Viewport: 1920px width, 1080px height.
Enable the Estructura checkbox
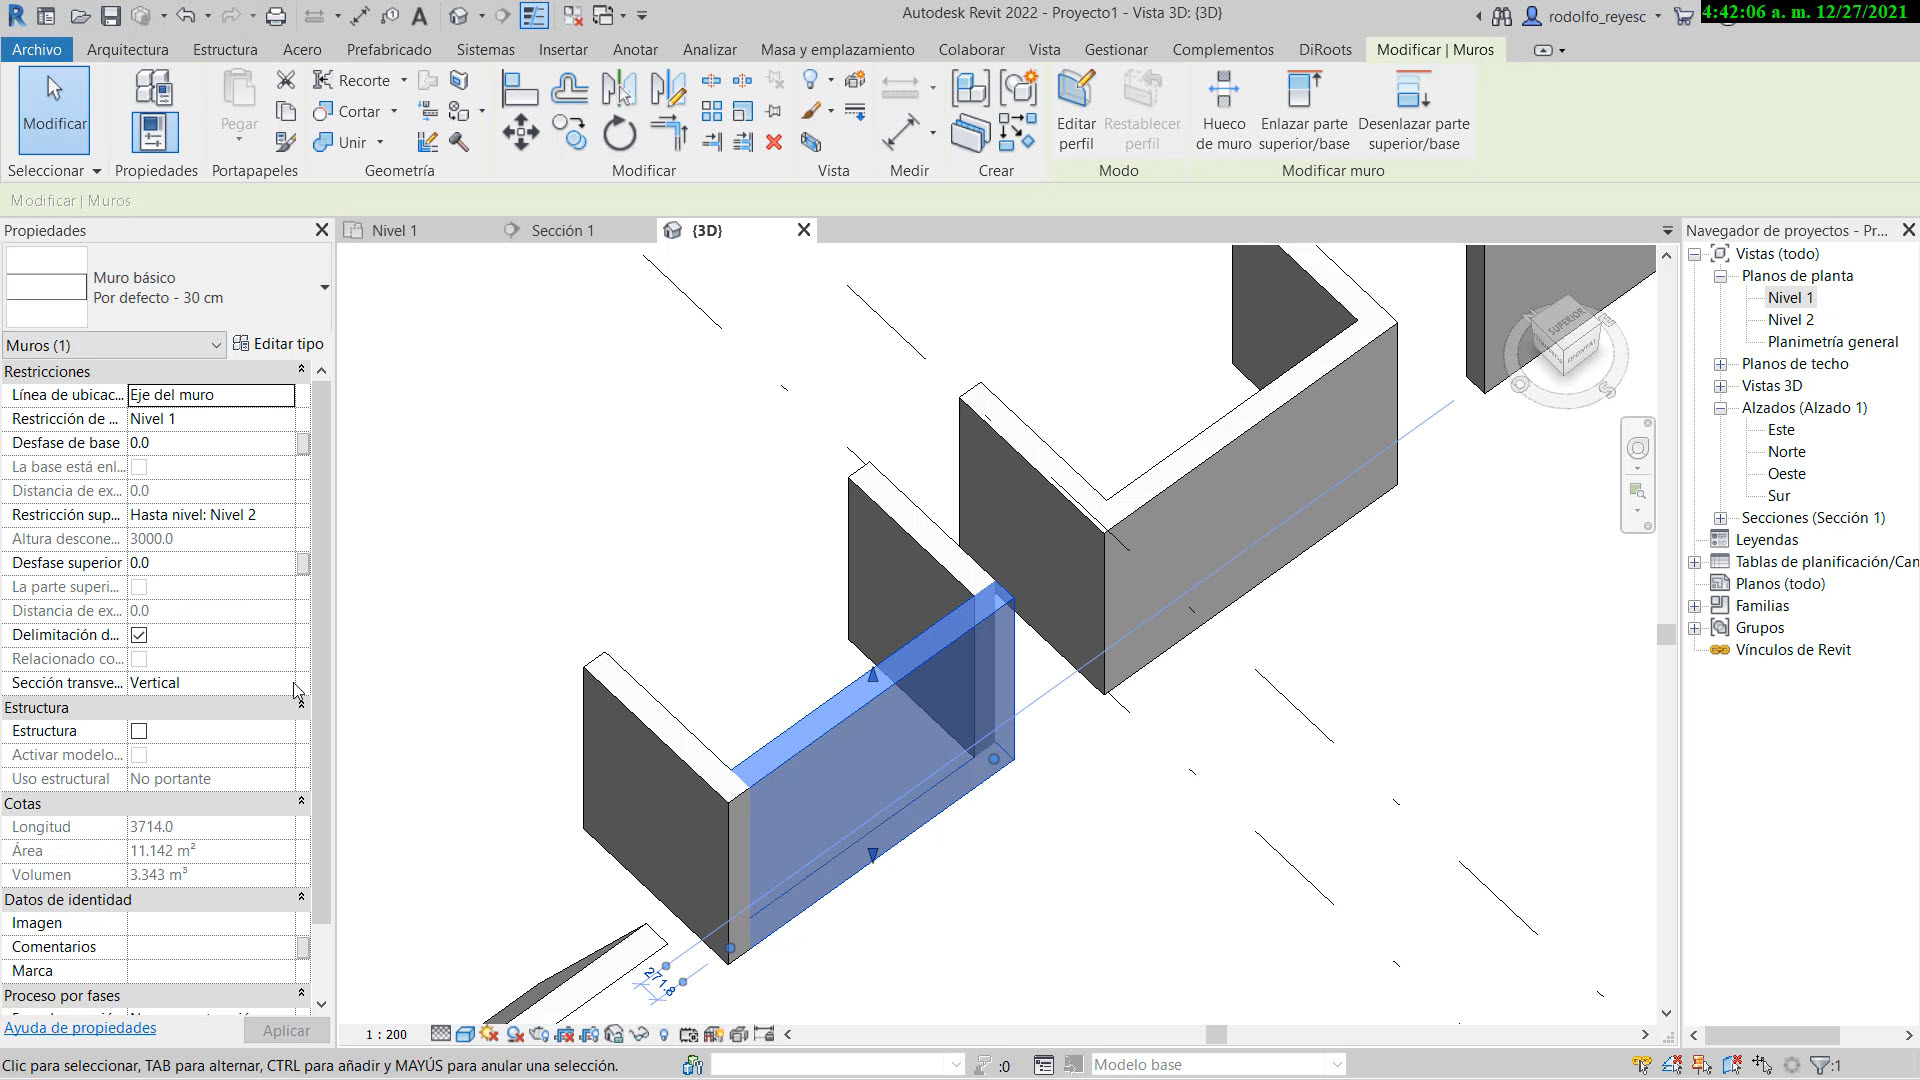(x=139, y=731)
